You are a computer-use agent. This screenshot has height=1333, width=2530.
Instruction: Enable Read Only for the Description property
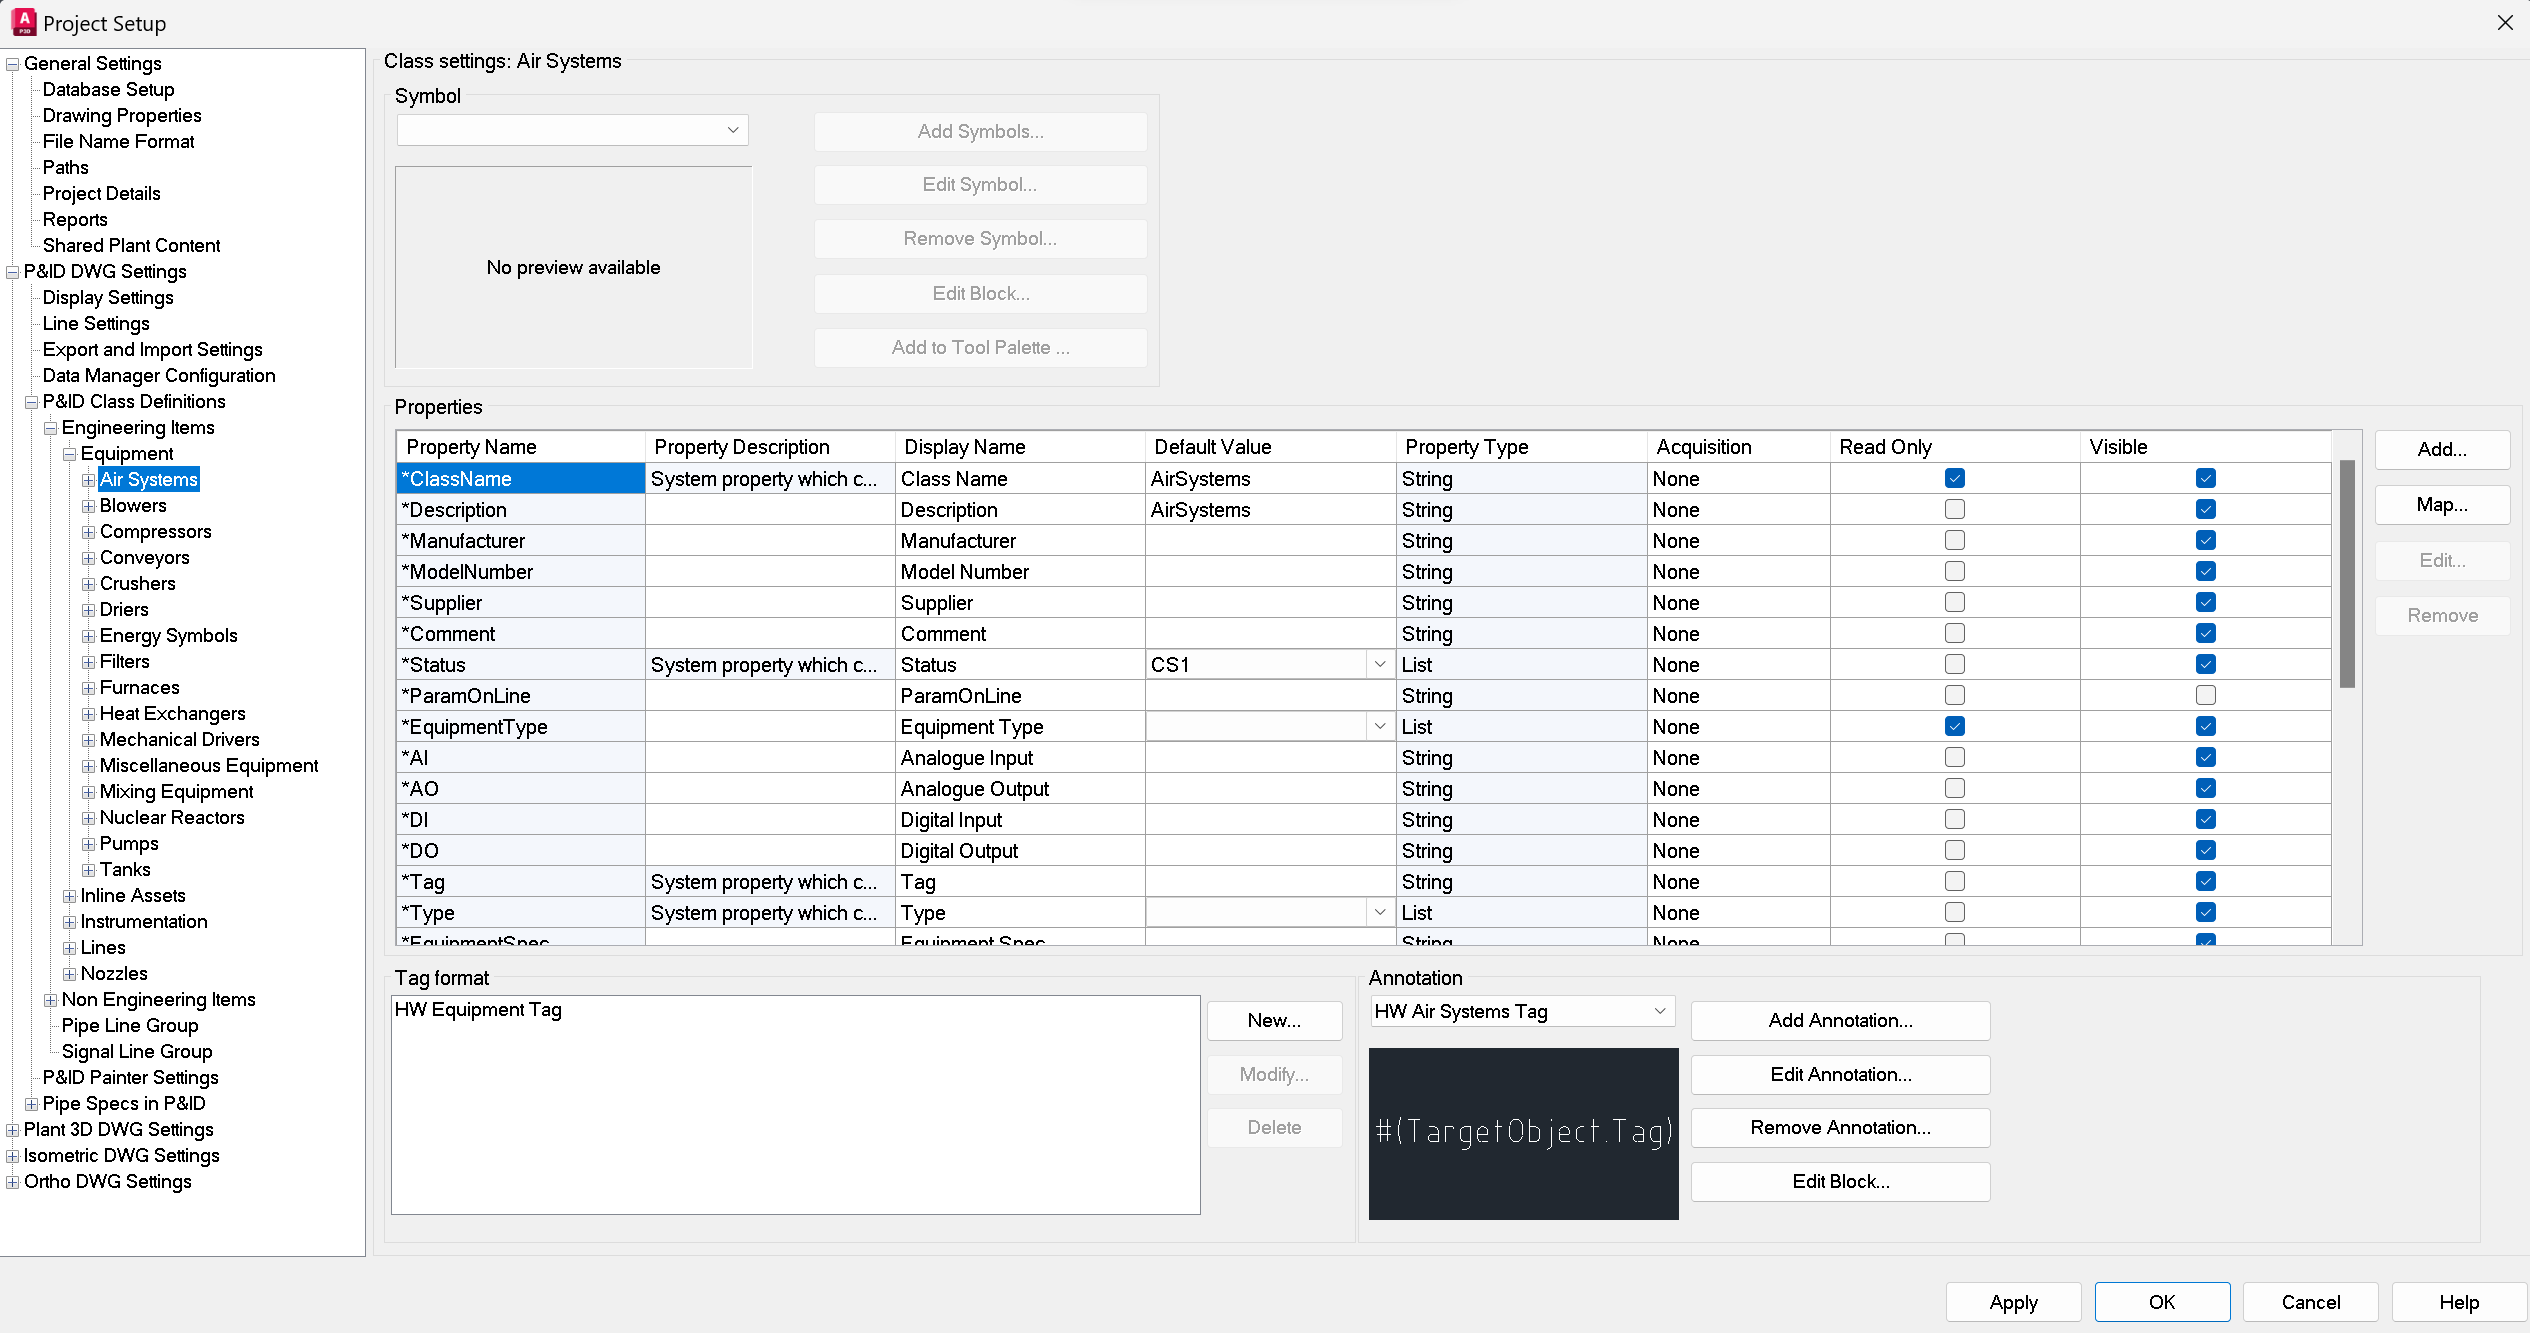click(x=1954, y=509)
